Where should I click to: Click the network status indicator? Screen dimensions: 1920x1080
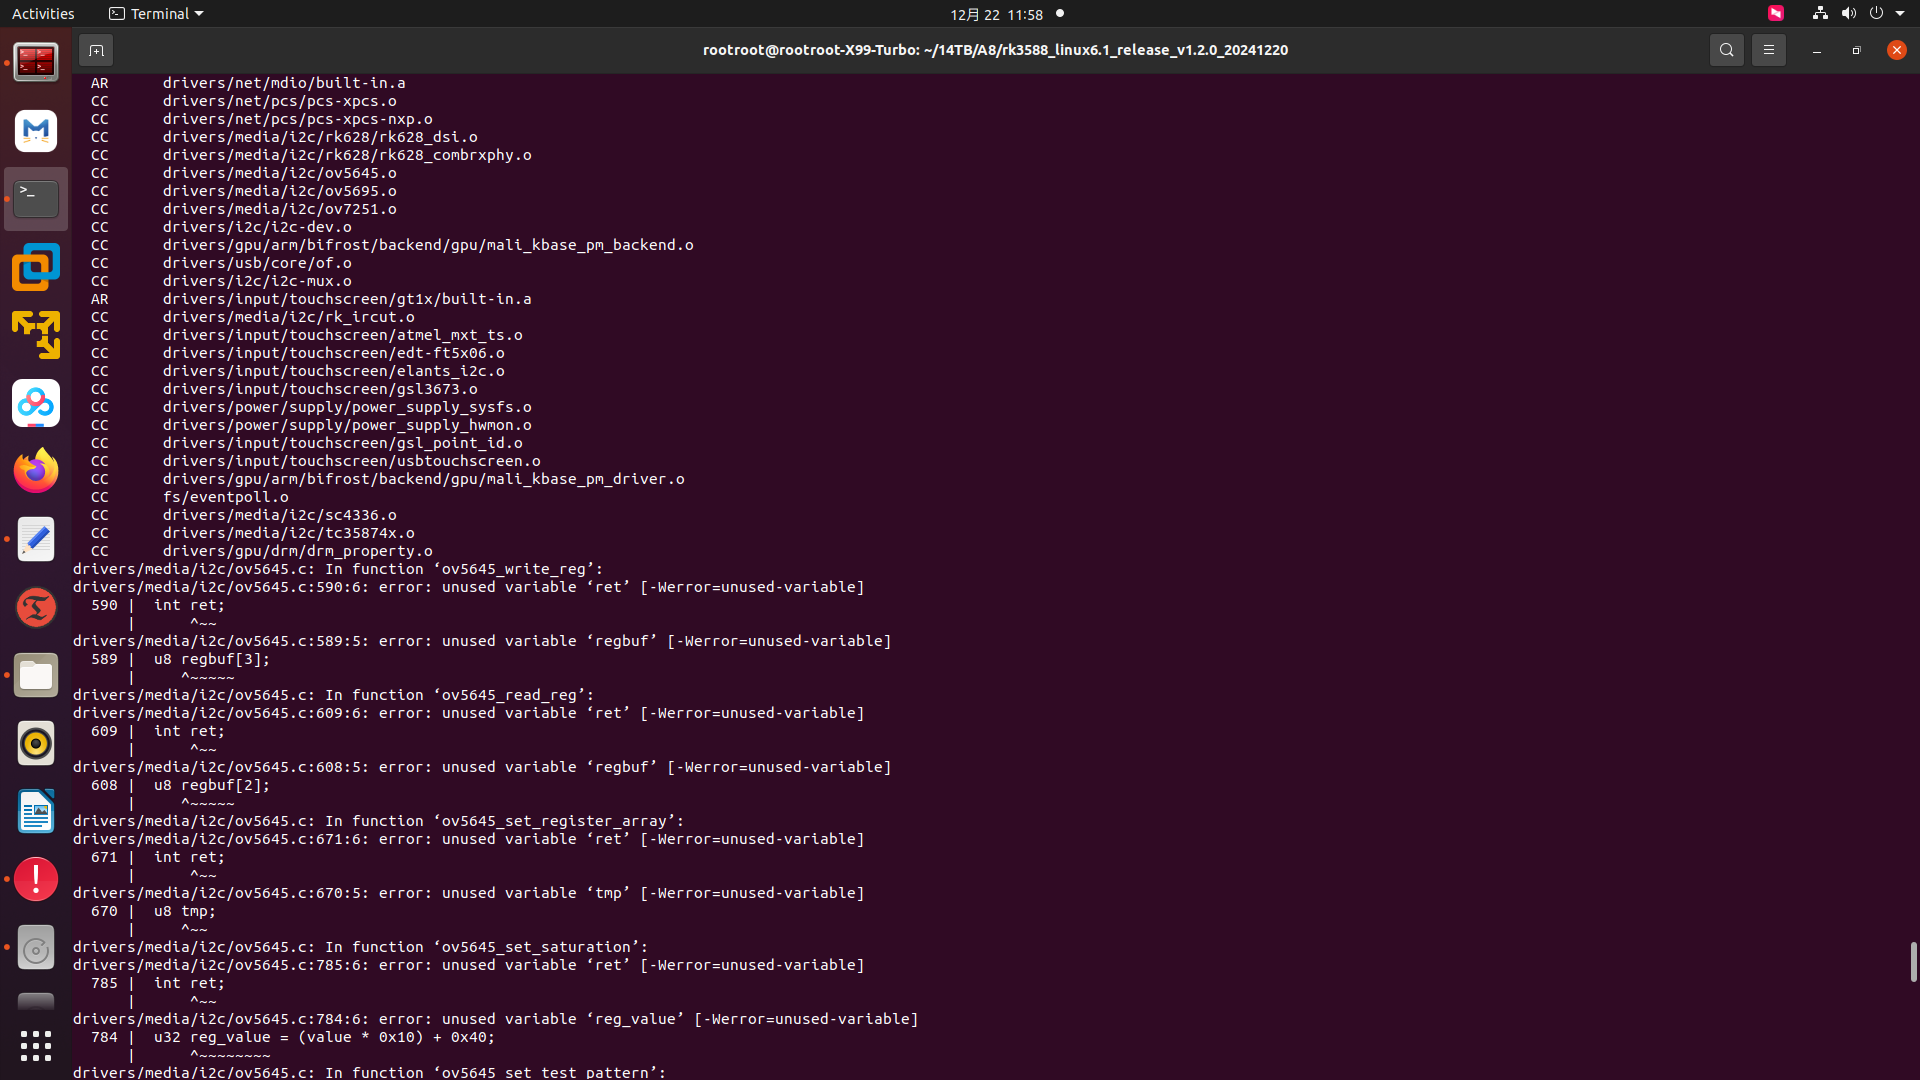pos(1820,13)
